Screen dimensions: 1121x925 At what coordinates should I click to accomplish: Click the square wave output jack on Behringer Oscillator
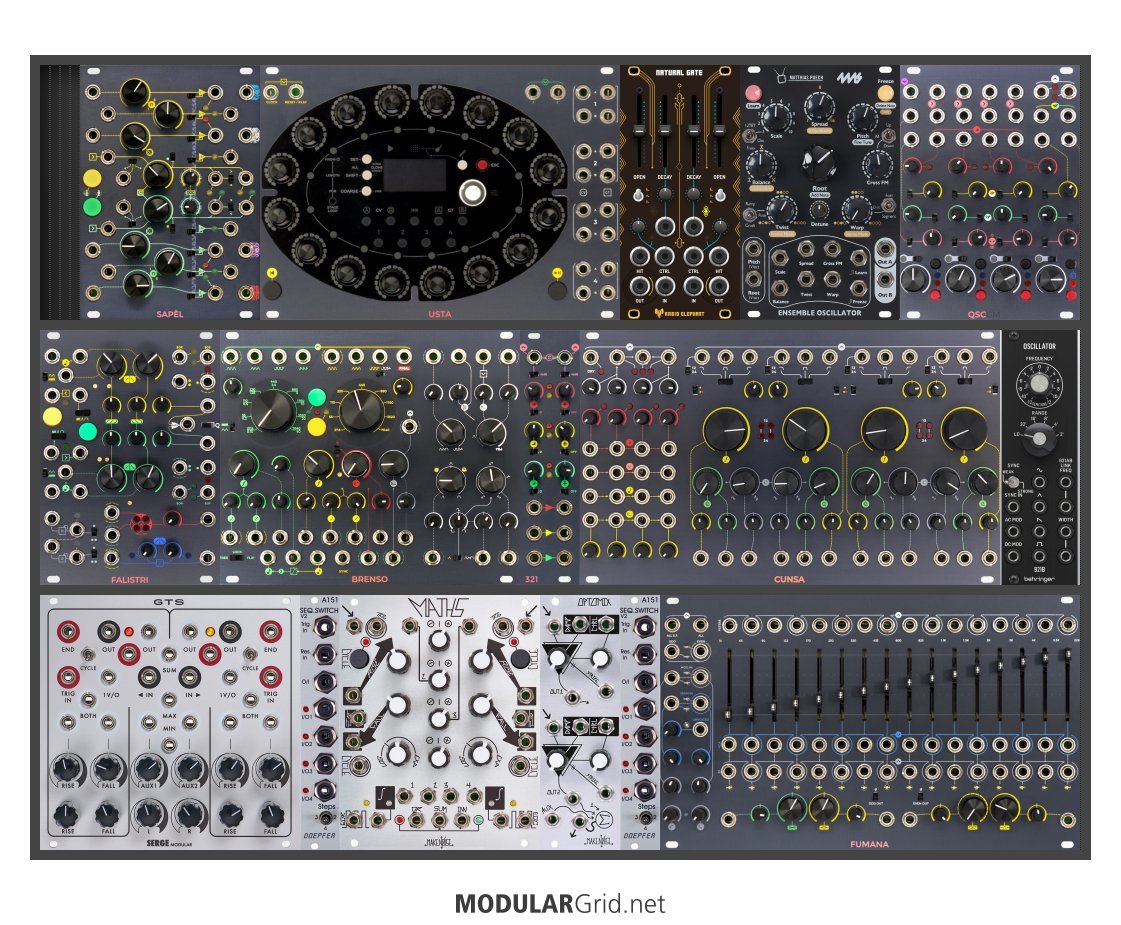tap(1039, 557)
